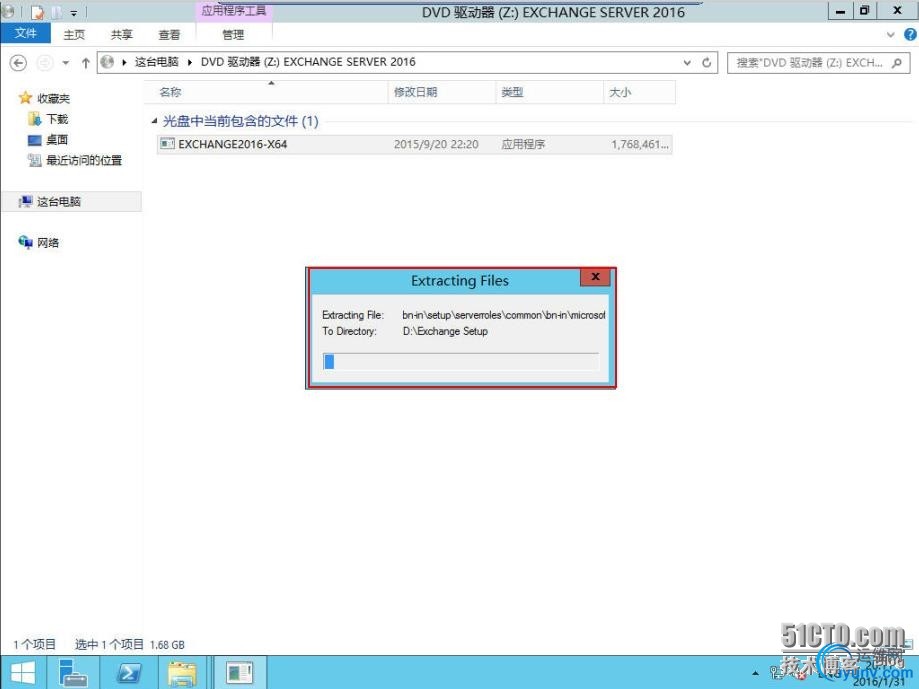This screenshot has width=919, height=689.
Task: Click the Forward navigation arrow
Action: (45, 62)
